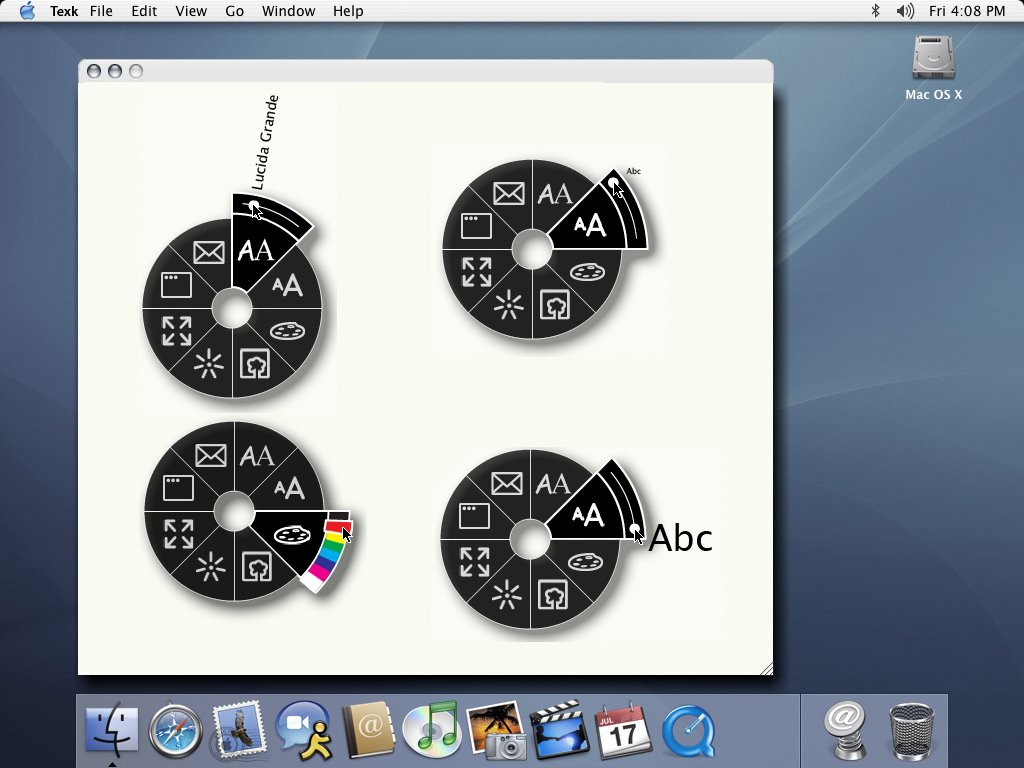Screen dimensions: 1024x768
Task: Open the Window menu
Action: tap(289, 11)
